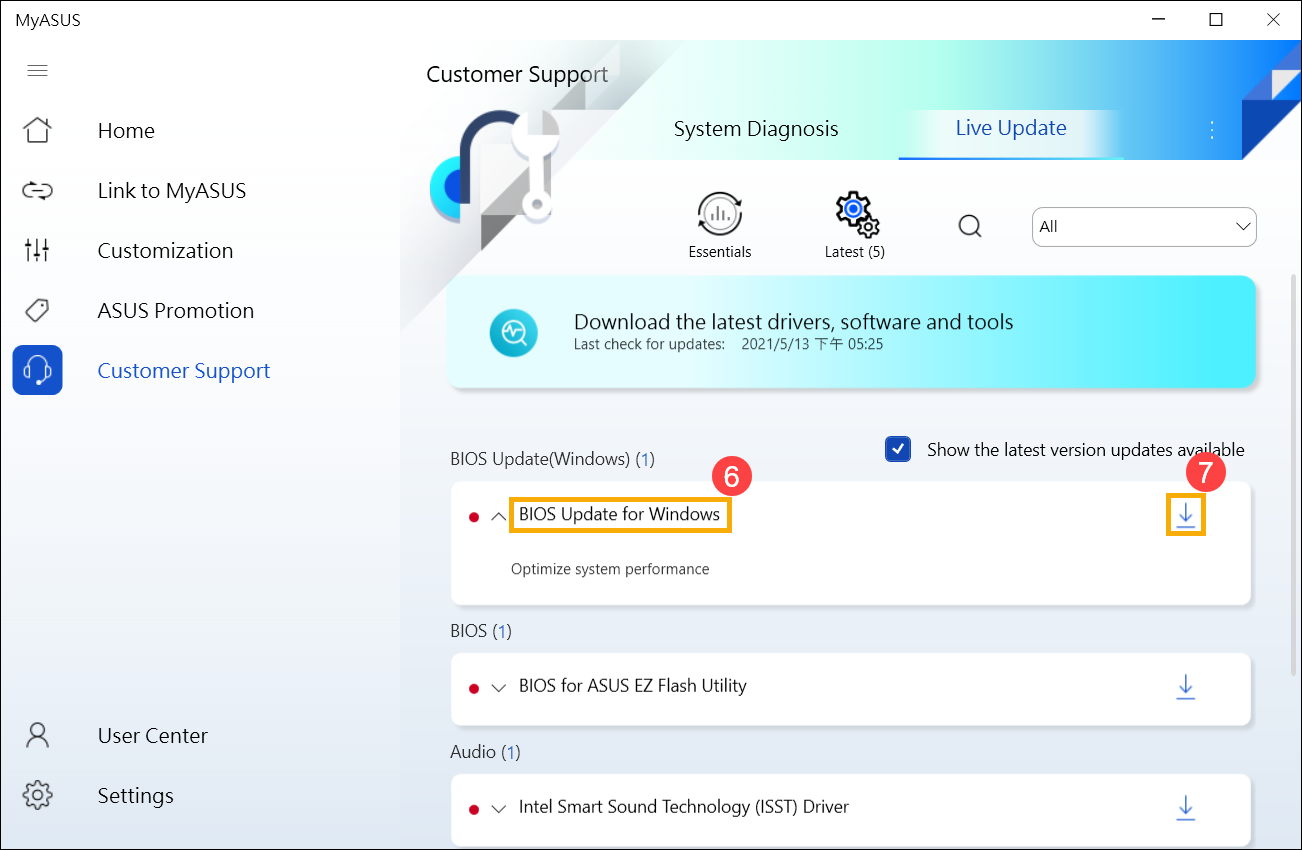Click the check-for-updates round icon in banner
Screen dimensions: 1302x850
[x=514, y=333]
